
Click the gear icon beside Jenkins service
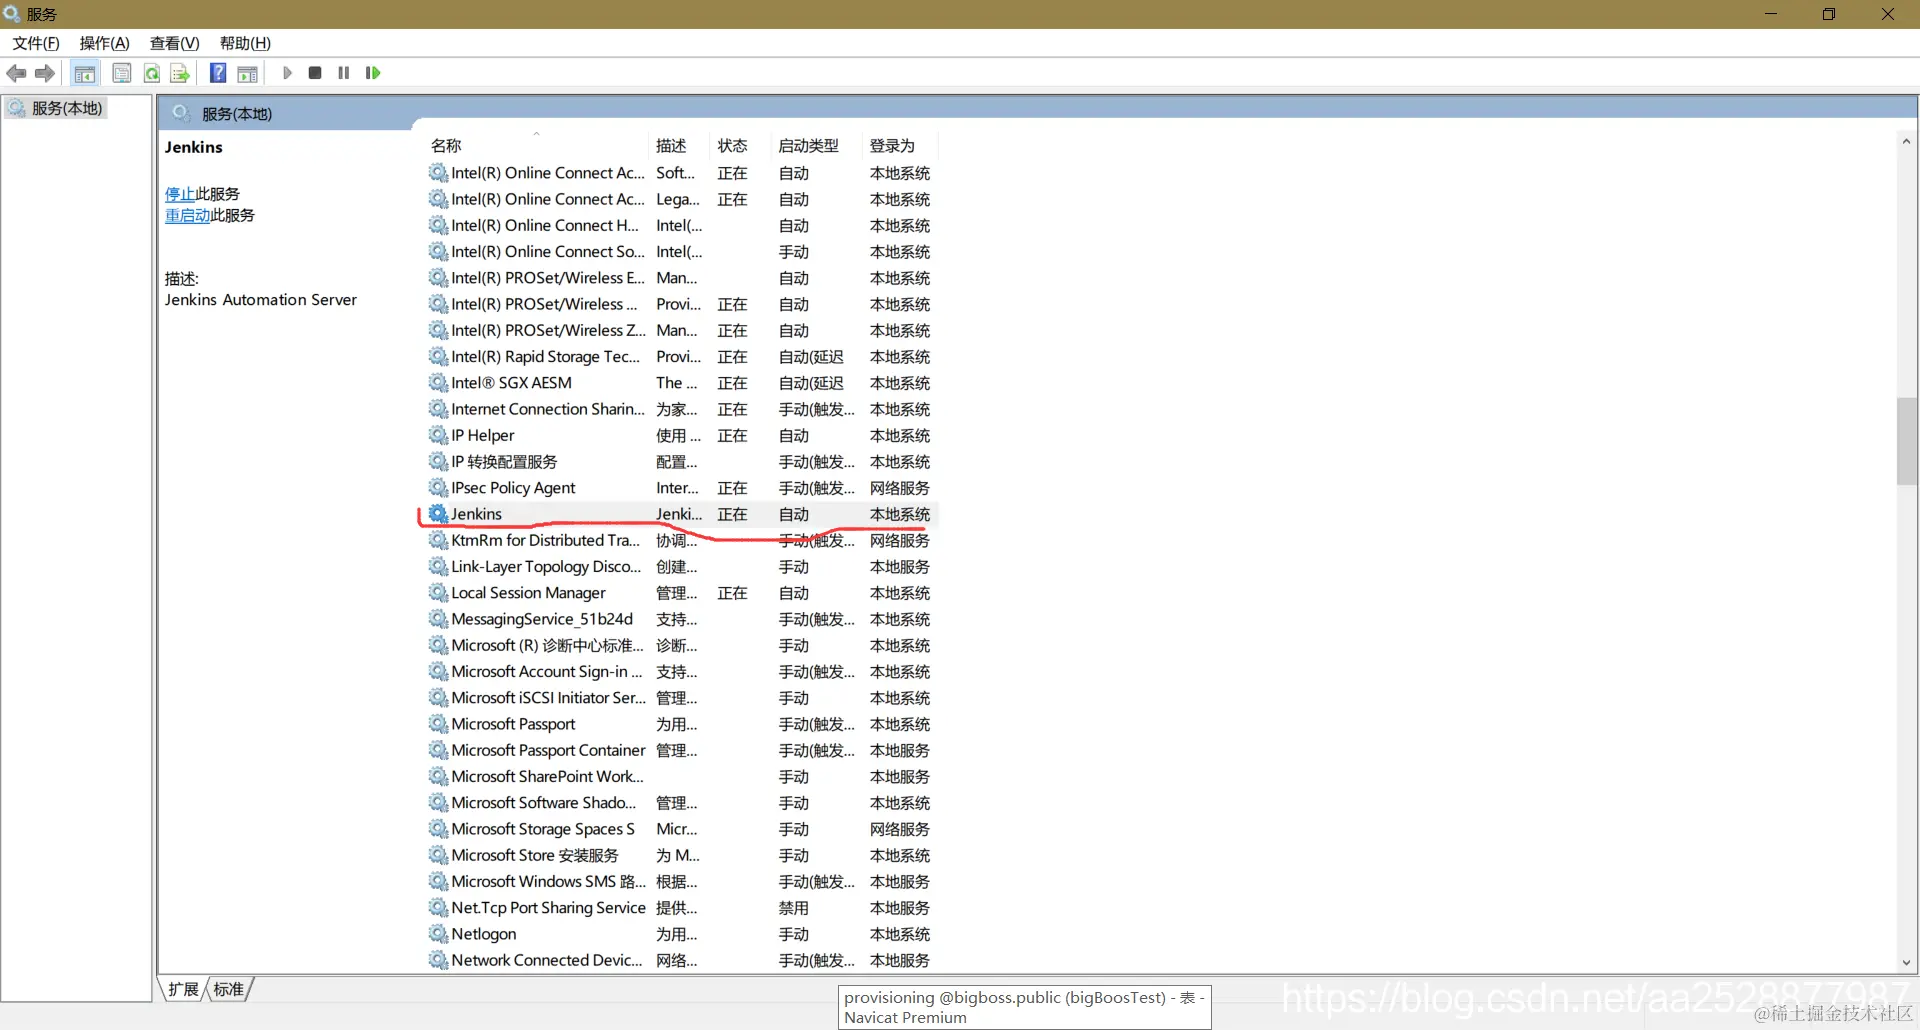pyautogui.click(x=438, y=514)
